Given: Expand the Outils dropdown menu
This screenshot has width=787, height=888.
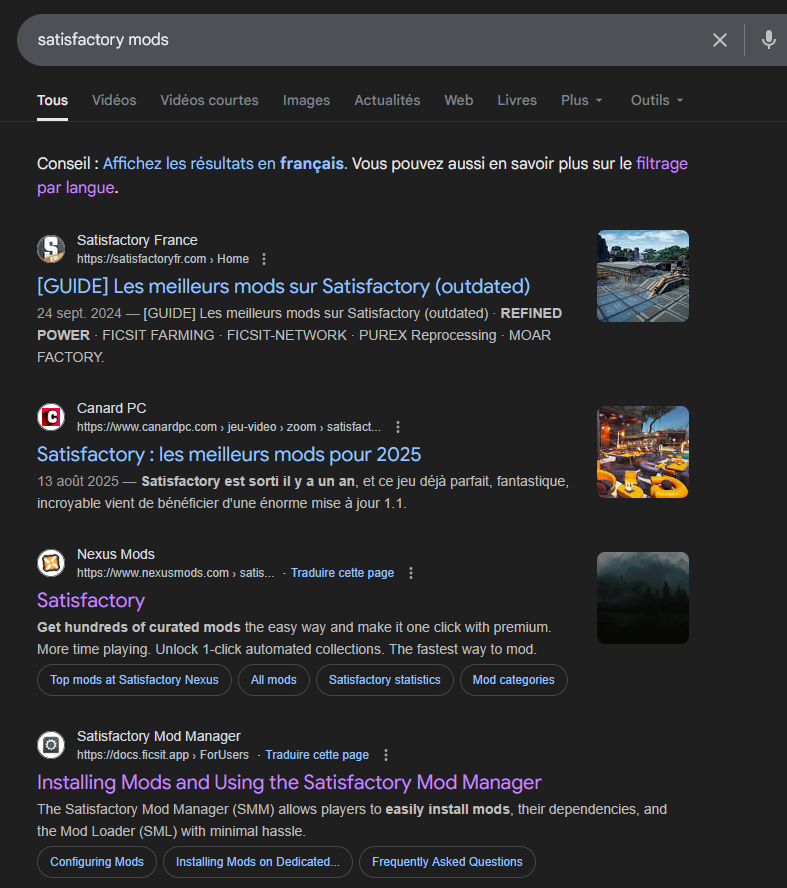Looking at the screenshot, I should point(657,100).
